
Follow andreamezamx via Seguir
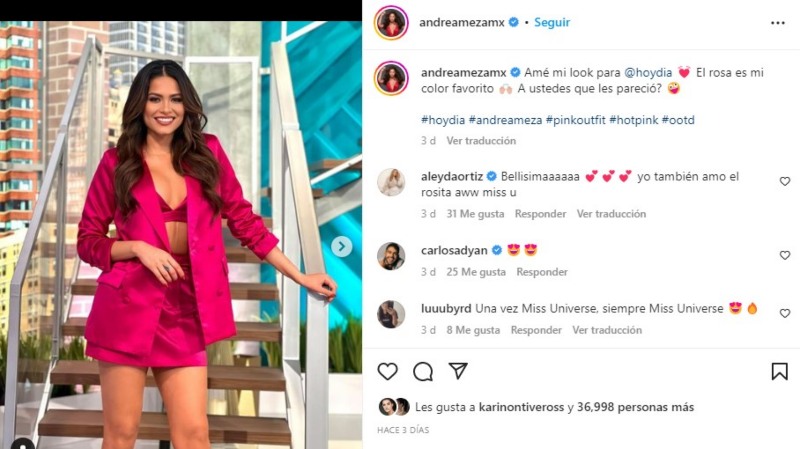click(x=552, y=22)
